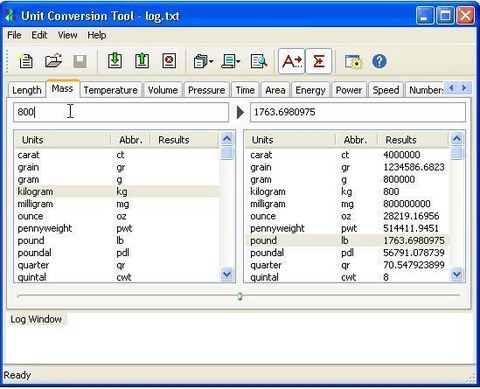Switch to the Area tab
The width and height of the screenshot is (480, 389).
275,90
